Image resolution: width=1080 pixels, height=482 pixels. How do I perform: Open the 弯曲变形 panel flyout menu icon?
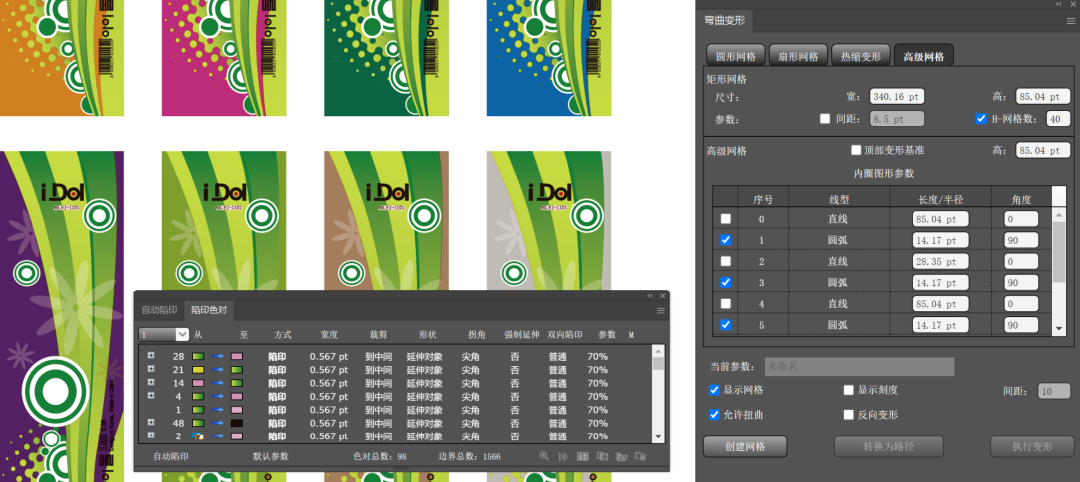1071,21
